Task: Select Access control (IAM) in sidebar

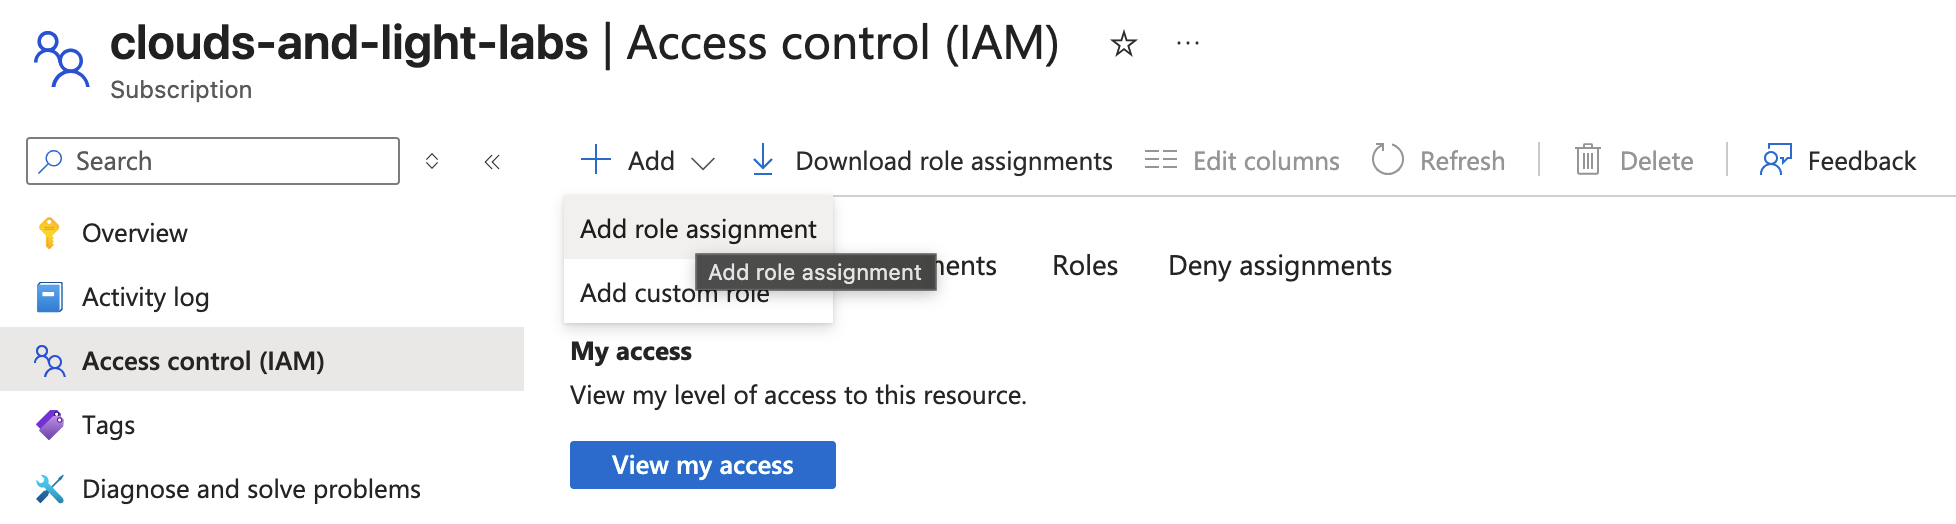Action: 262,359
